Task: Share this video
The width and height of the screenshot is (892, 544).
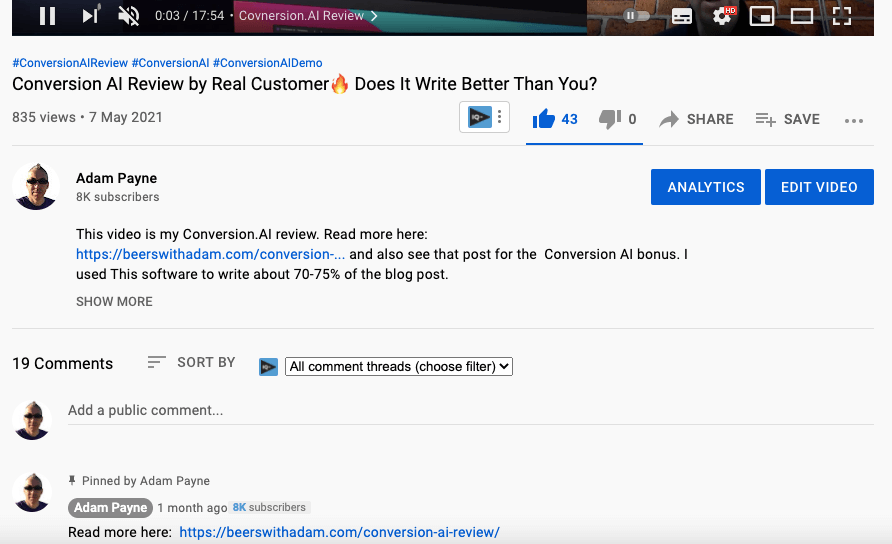Action: 696,119
